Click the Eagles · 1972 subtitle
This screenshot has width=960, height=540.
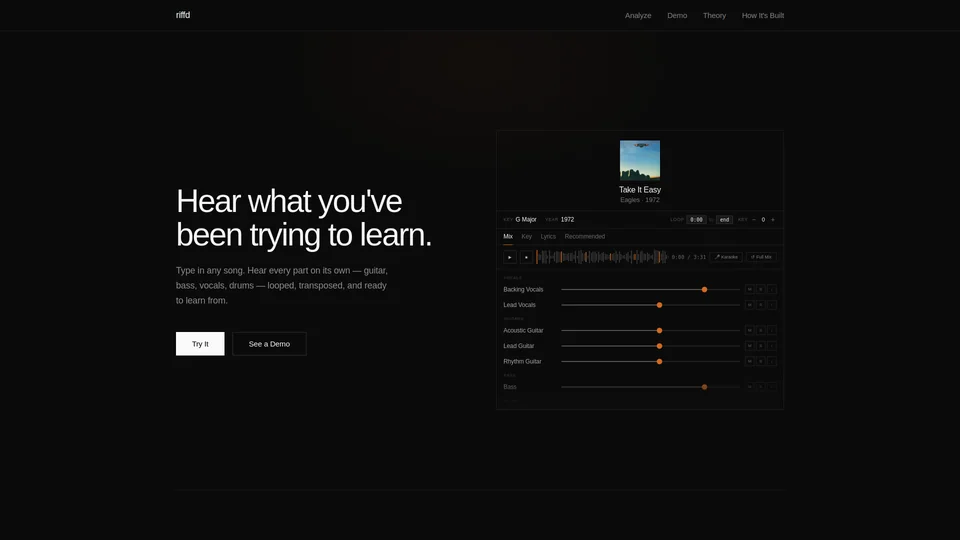coord(640,200)
